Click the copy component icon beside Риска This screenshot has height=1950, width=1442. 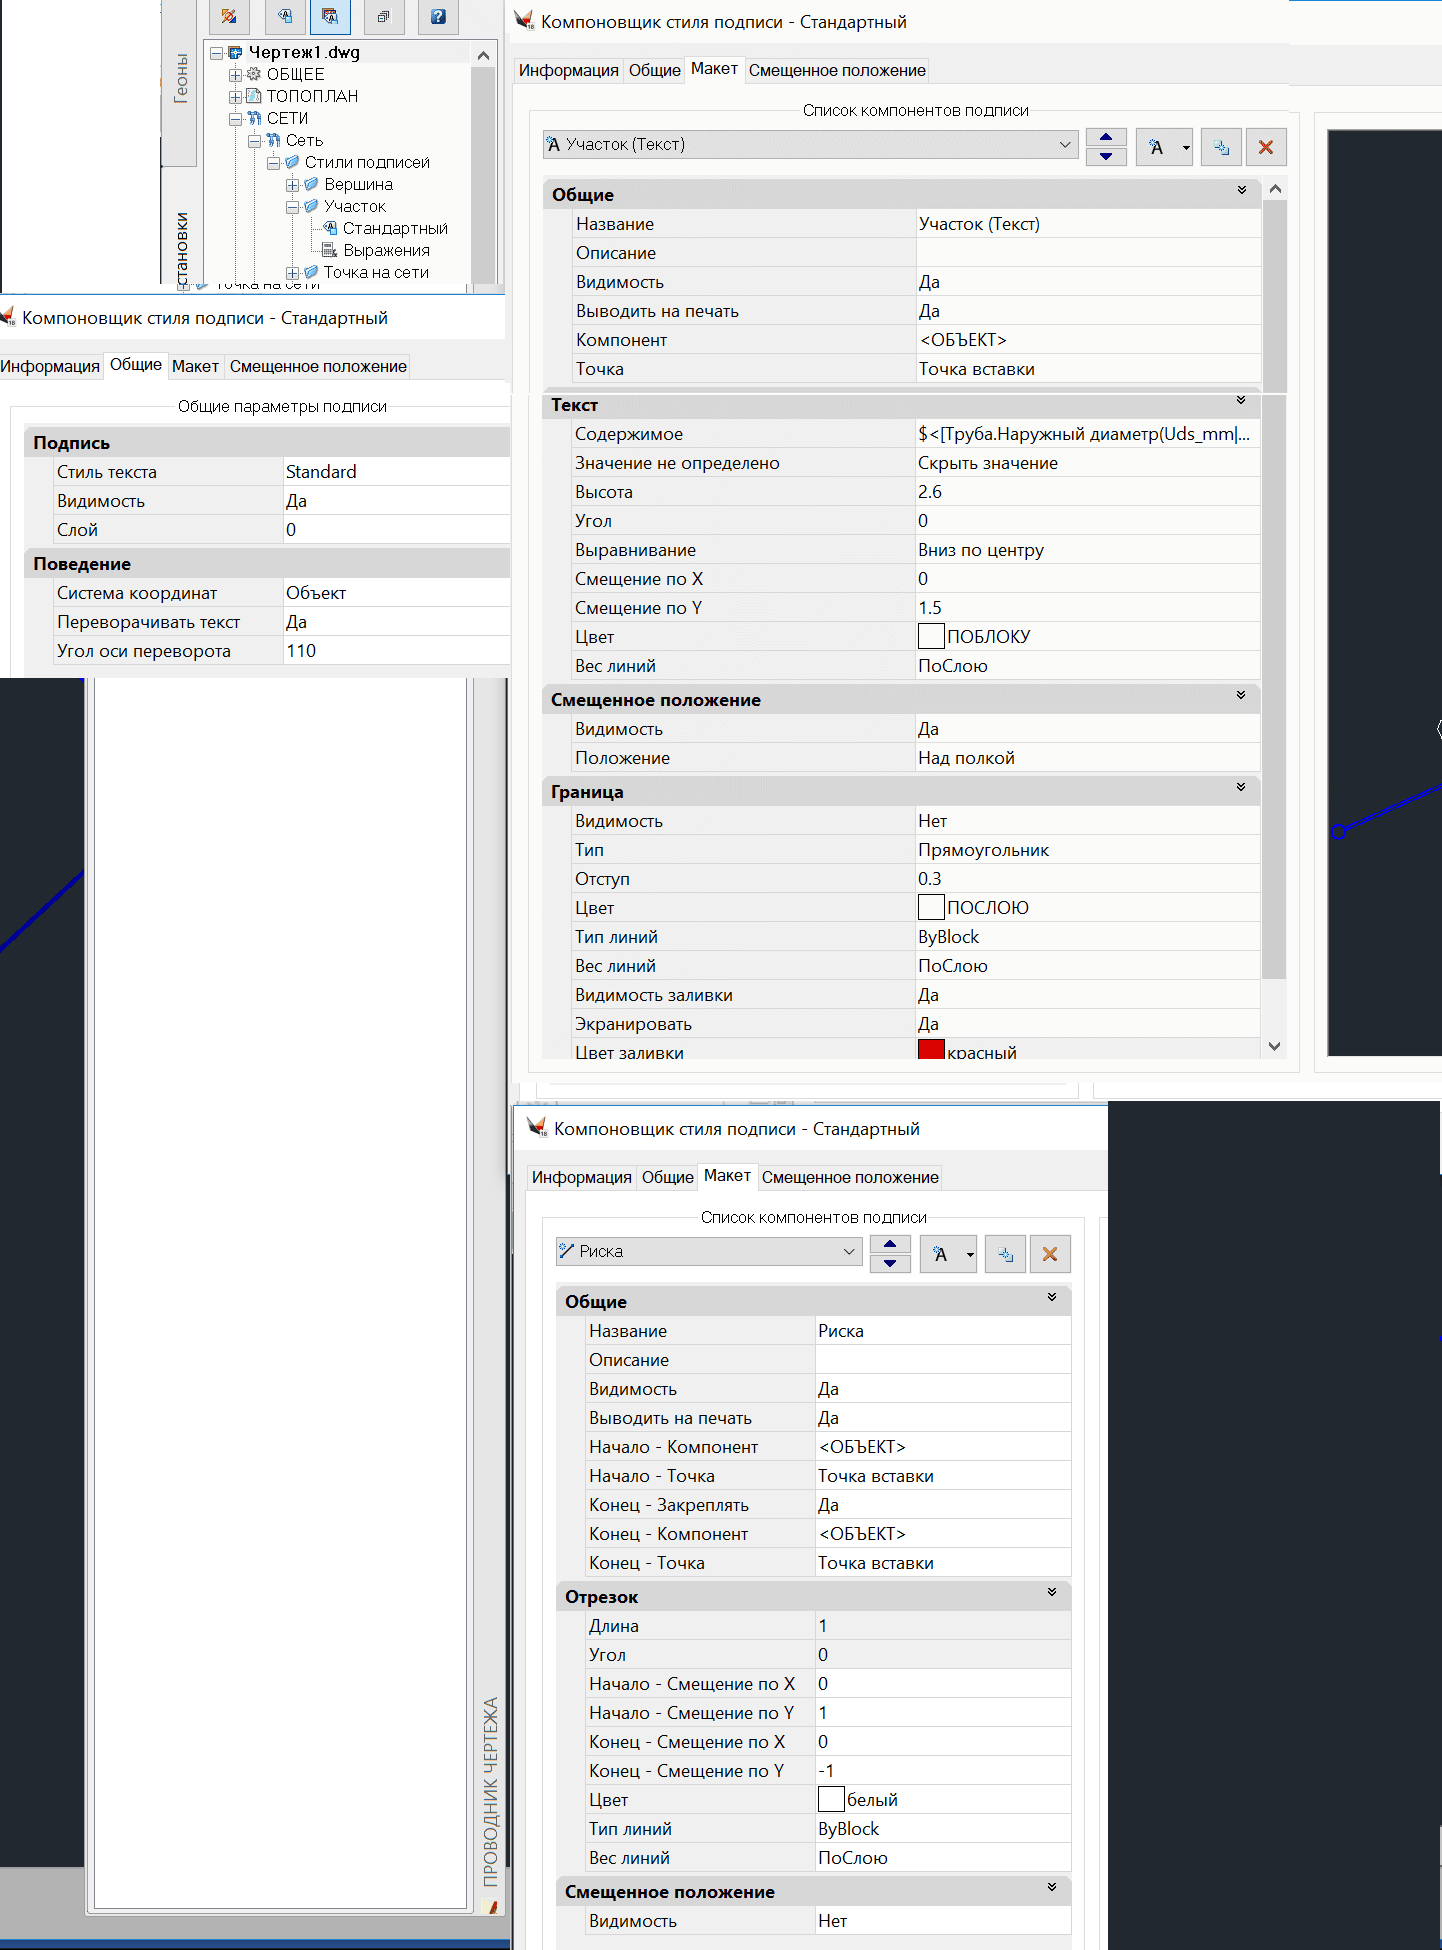tap(1005, 1254)
